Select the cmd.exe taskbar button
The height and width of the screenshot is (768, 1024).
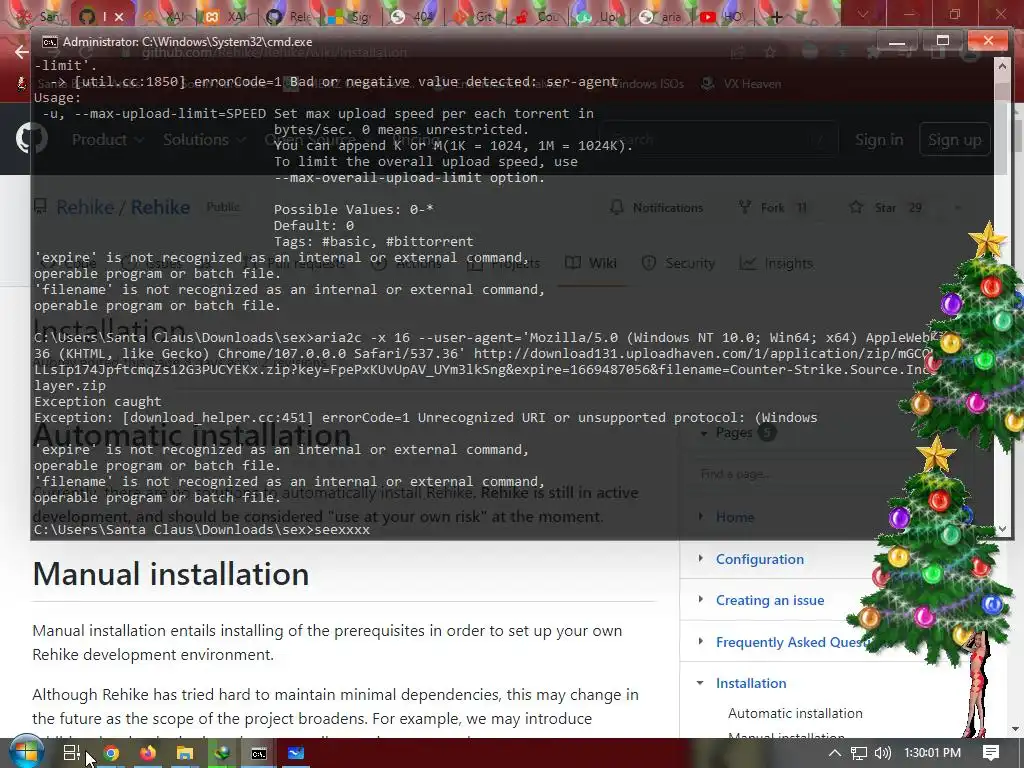[x=259, y=753]
